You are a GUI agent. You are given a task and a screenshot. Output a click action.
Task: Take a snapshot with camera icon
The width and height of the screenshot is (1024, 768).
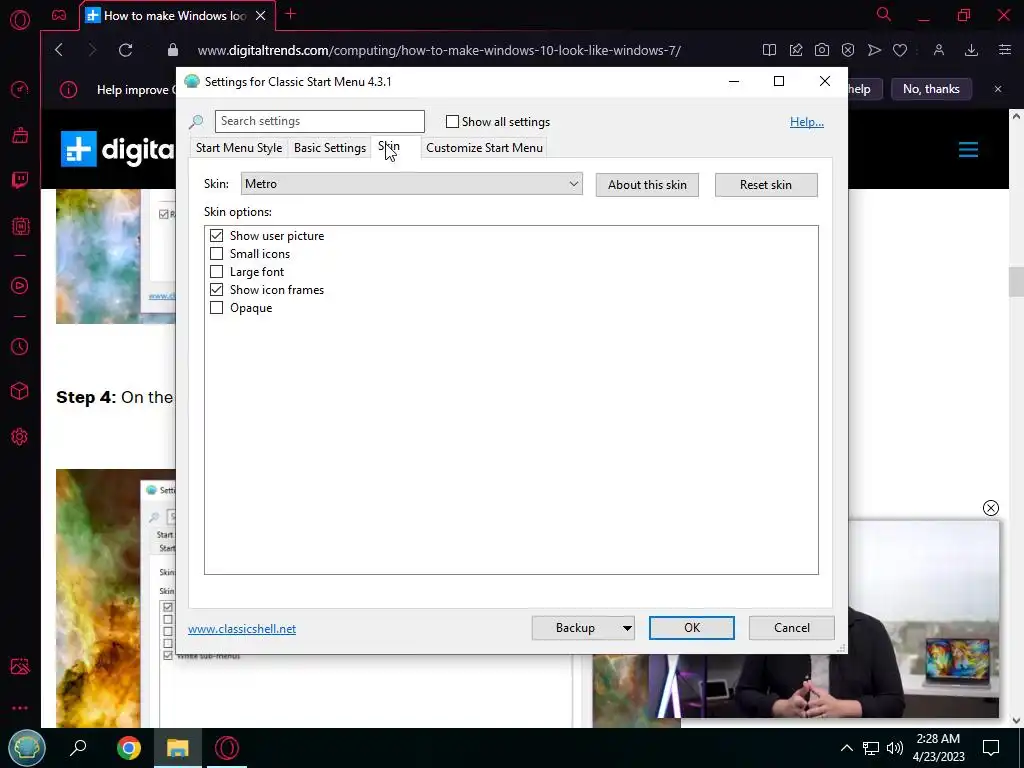pyautogui.click(x=822, y=50)
